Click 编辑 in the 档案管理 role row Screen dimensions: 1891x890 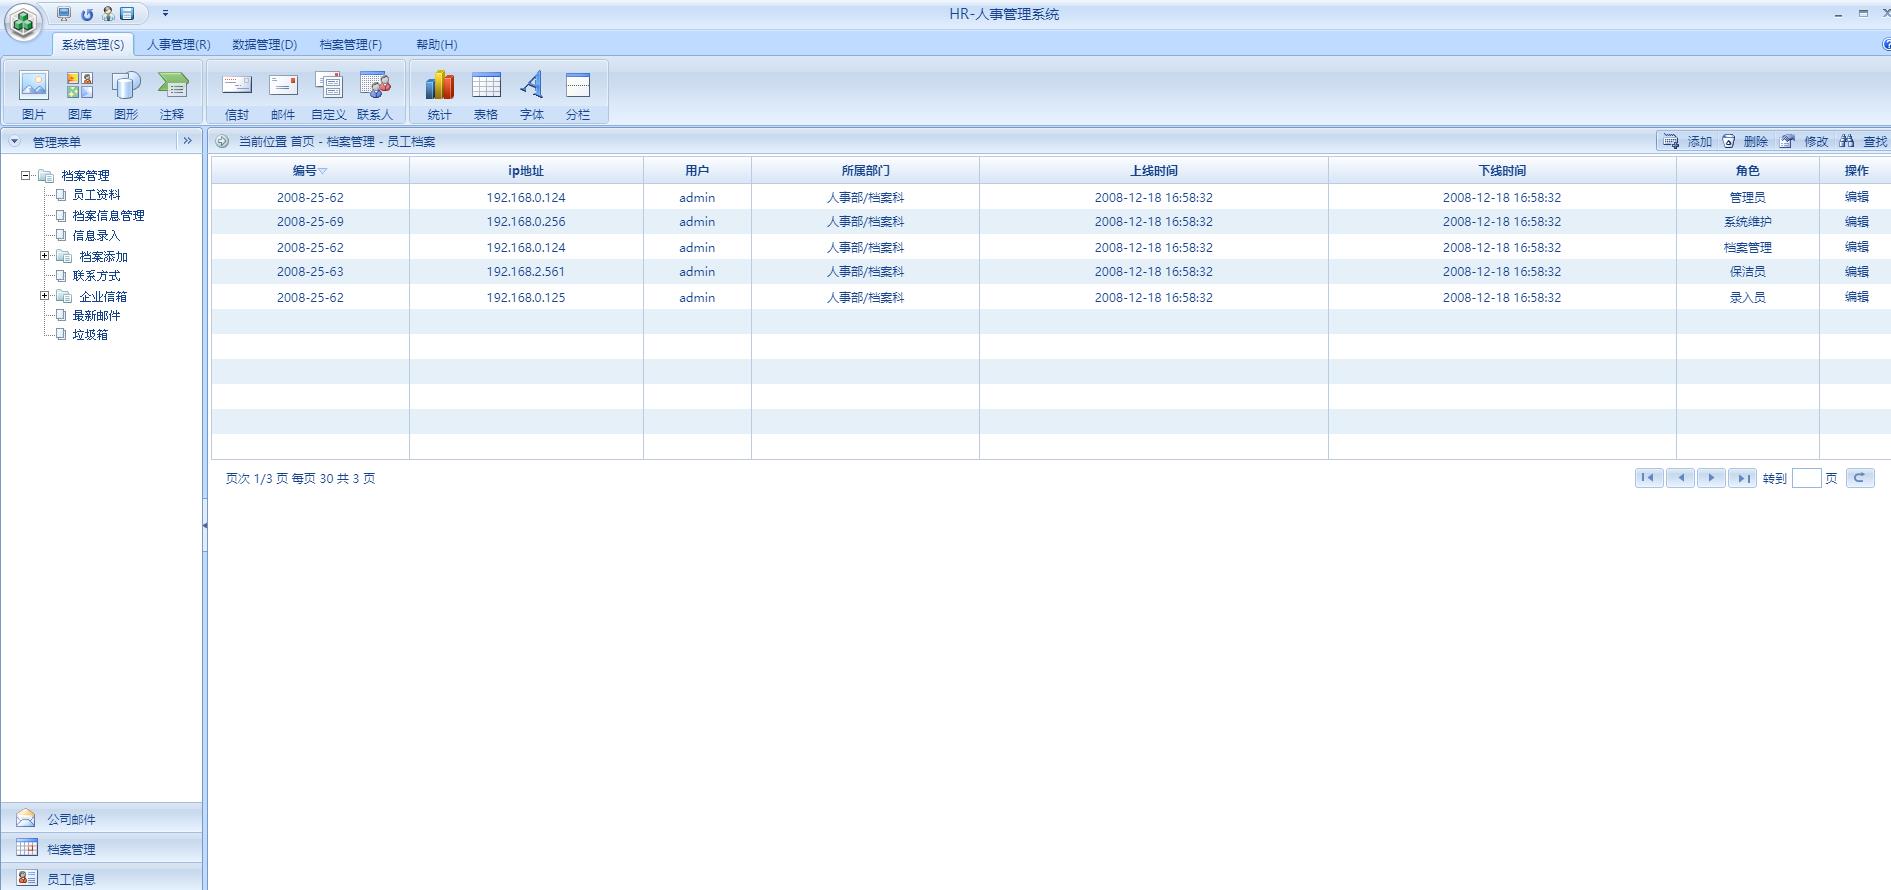pyautogui.click(x=1856, y=246)
